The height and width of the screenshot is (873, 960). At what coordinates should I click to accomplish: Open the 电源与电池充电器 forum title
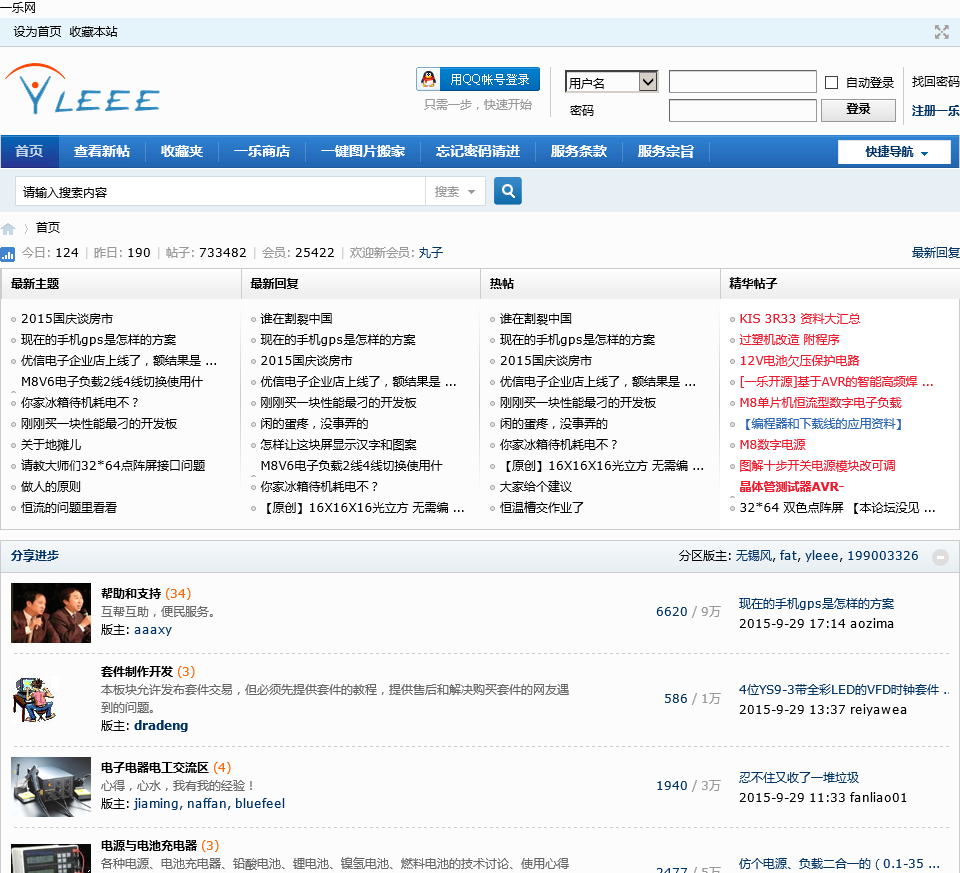click(149, 846)
